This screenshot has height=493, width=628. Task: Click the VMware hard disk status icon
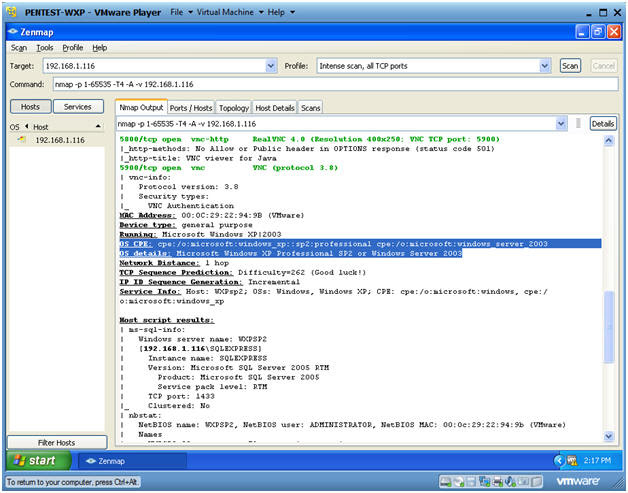(x=446, y=481)
